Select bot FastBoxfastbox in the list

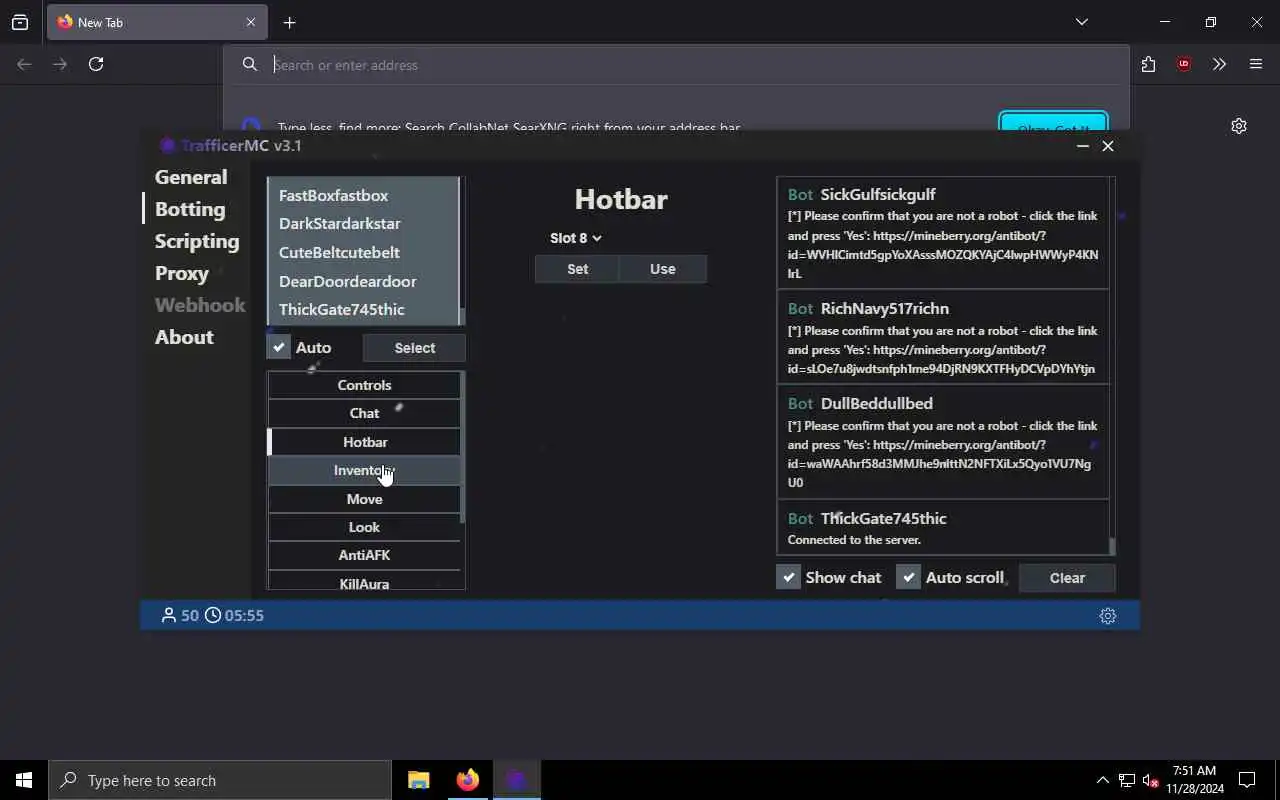[x=363, y=195]
